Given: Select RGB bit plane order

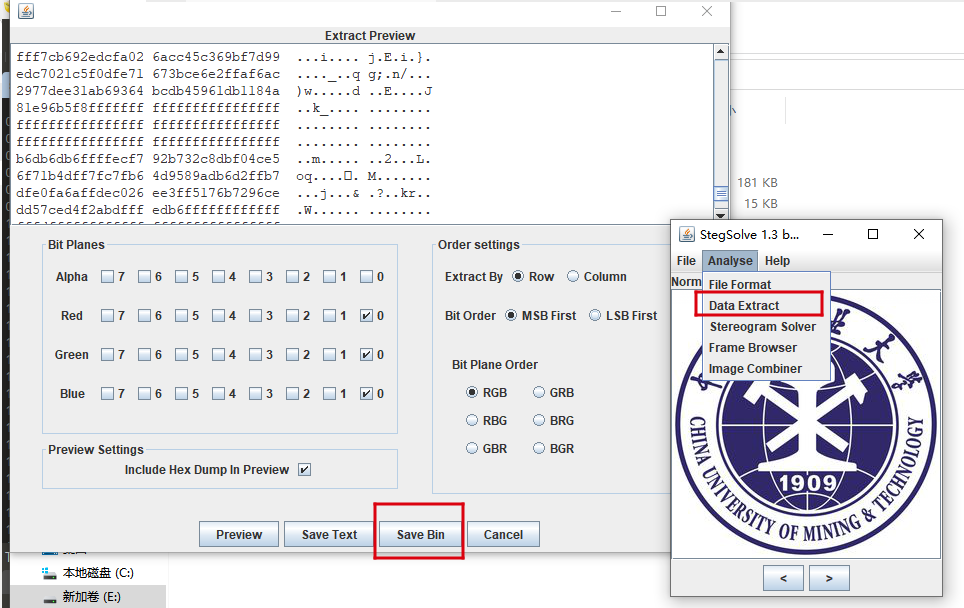Looking at the screenshot, I should tap(472, 392).
